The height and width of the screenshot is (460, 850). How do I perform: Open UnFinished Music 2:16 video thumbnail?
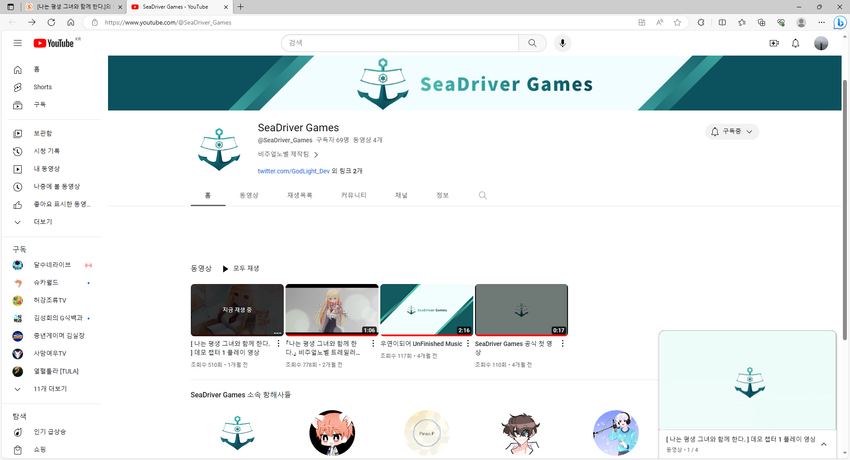tap(427, 310)
